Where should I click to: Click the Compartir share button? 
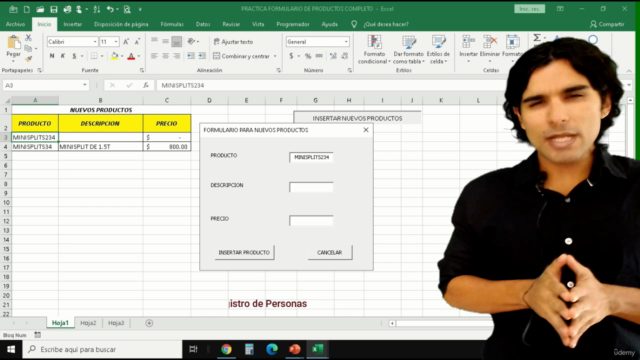(607, 24)
